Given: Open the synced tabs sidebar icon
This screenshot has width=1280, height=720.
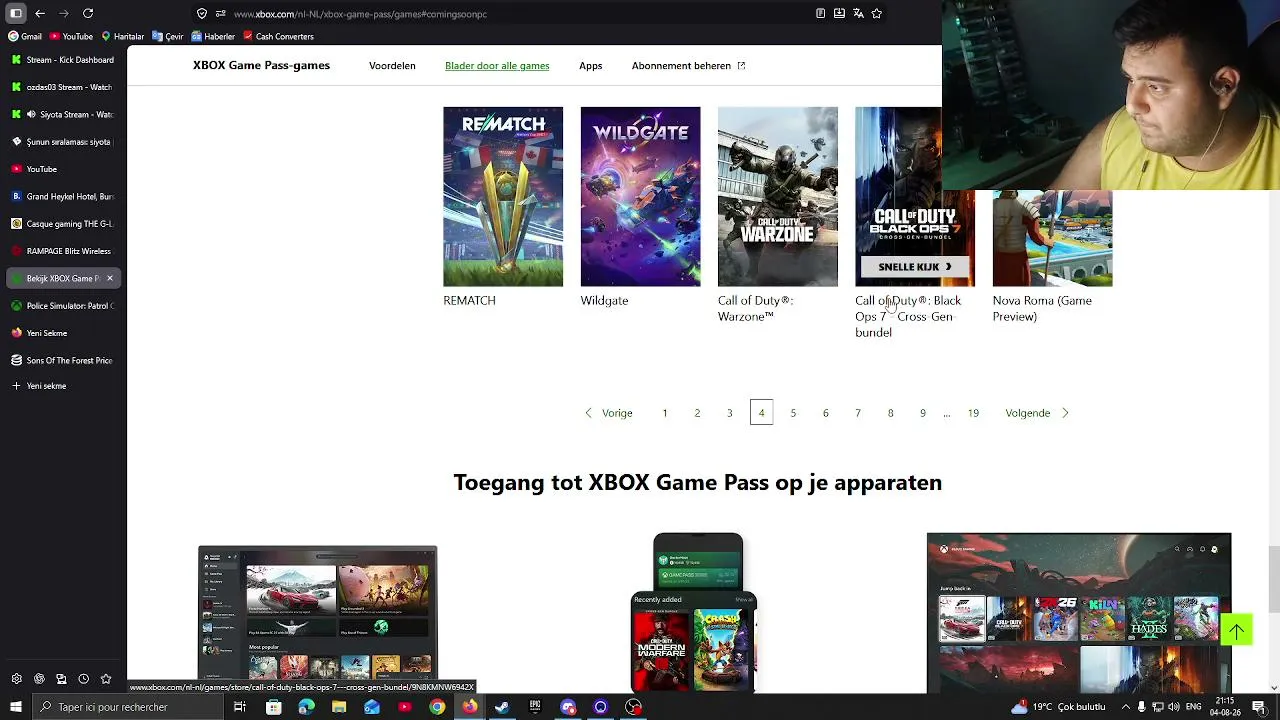Looking at the screenshot, I should point(61,679).
